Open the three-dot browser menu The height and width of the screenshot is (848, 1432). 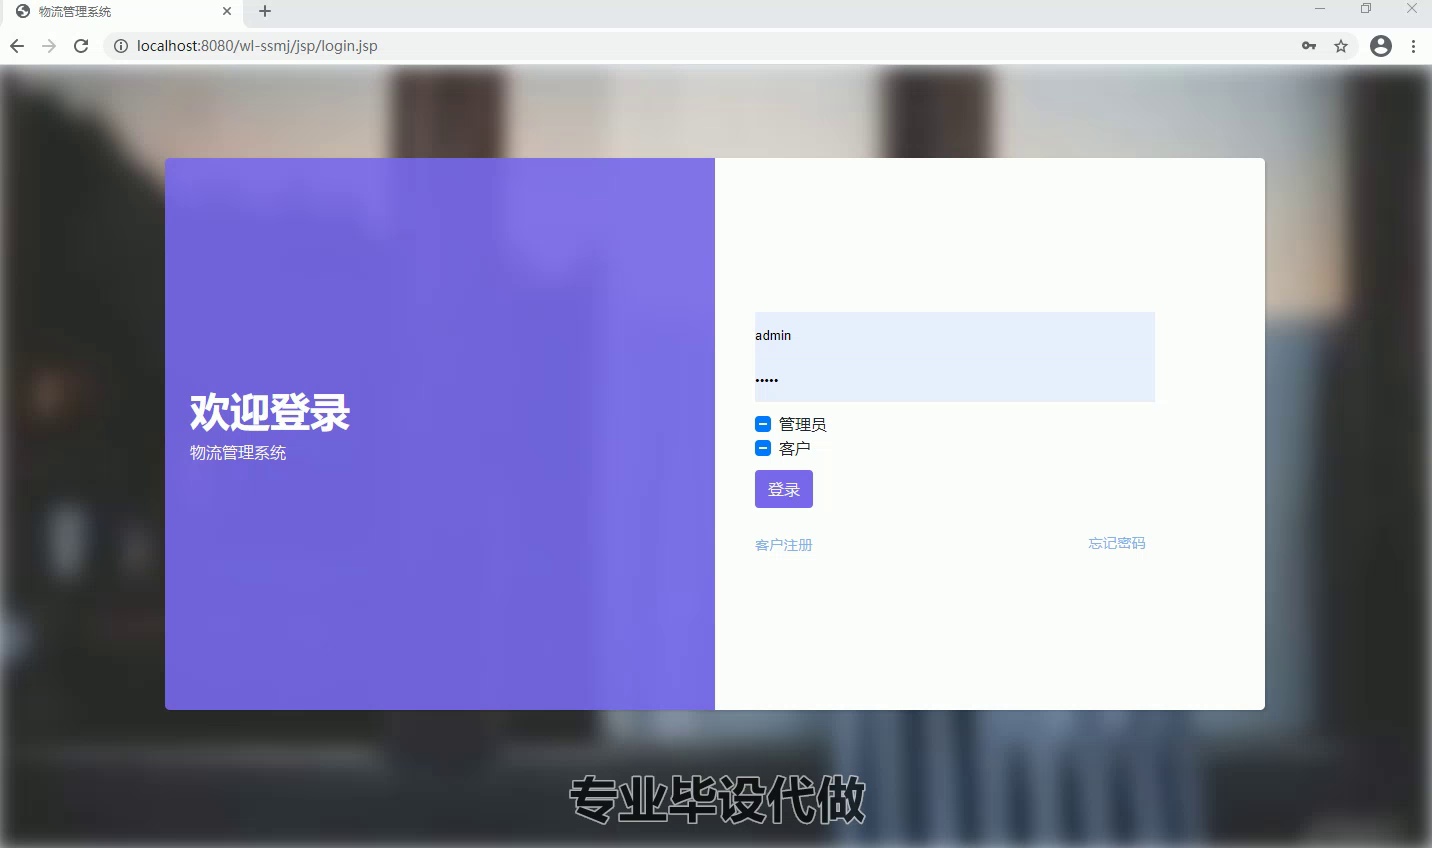point(1413,46)
